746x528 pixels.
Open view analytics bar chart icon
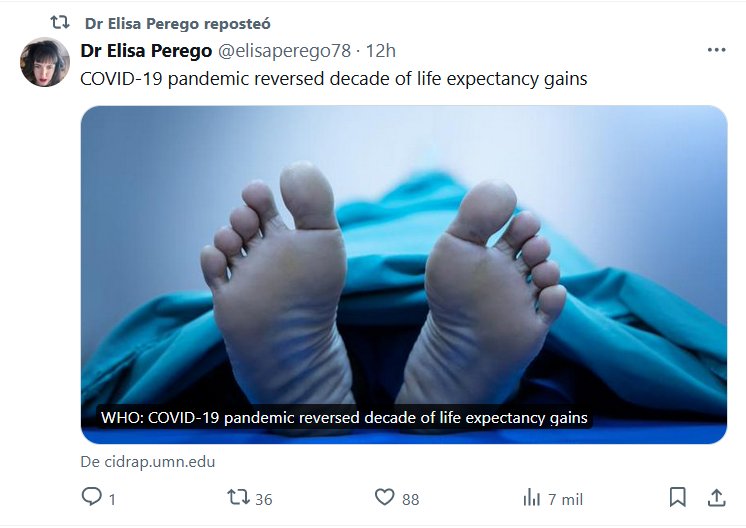pyautogui.click(x=531, y=498)
